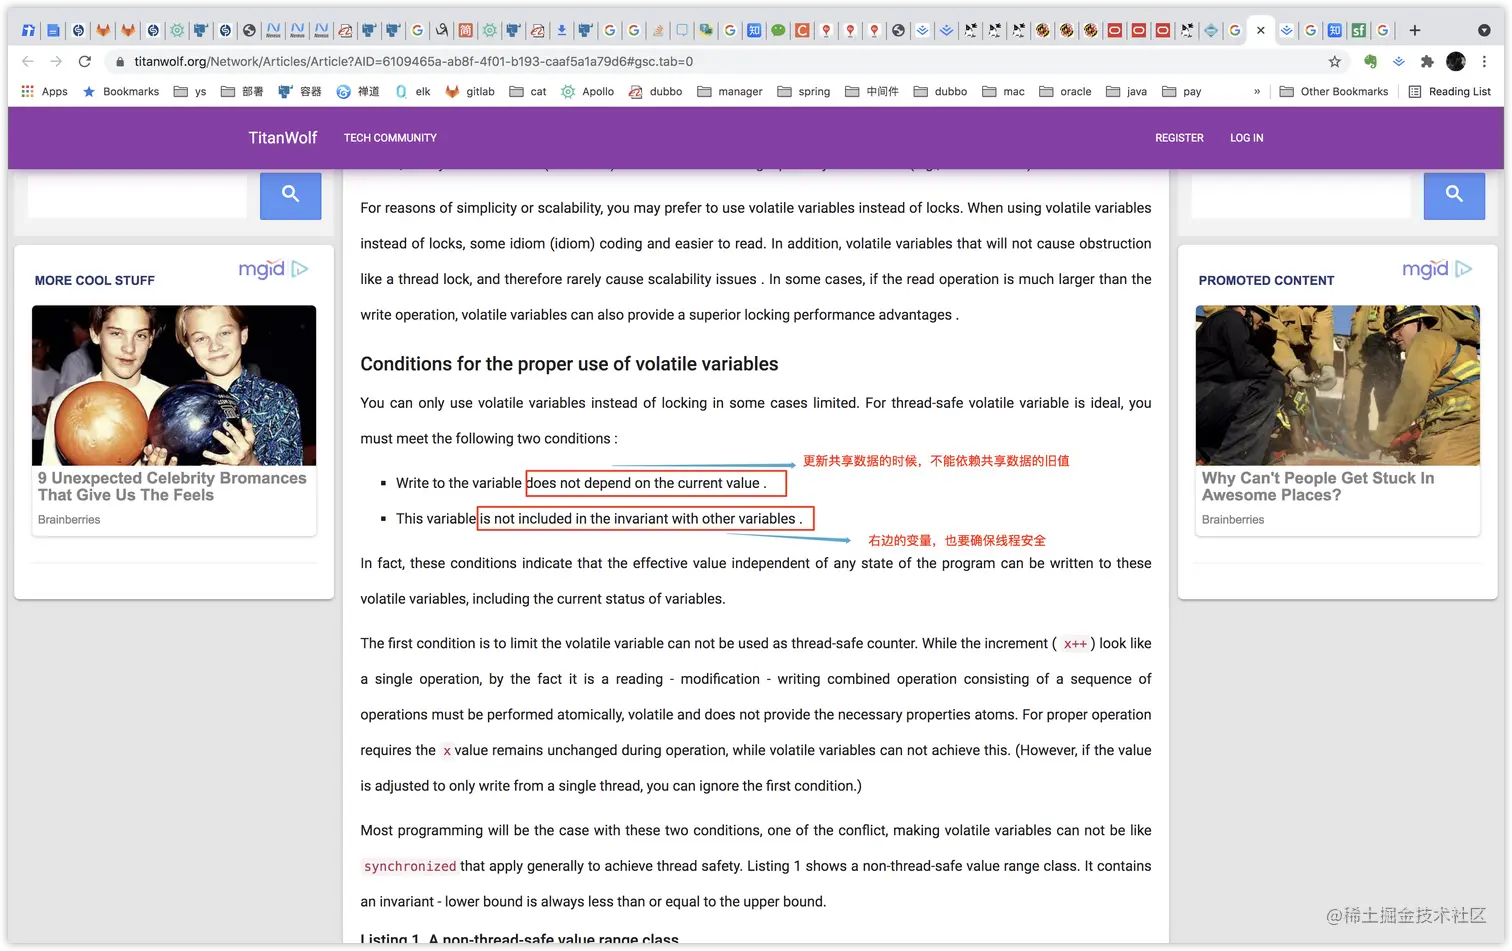This screenshot has height=951, width=1512.
Task: Open the 容器 Docker bookmark
Action: 300,91
